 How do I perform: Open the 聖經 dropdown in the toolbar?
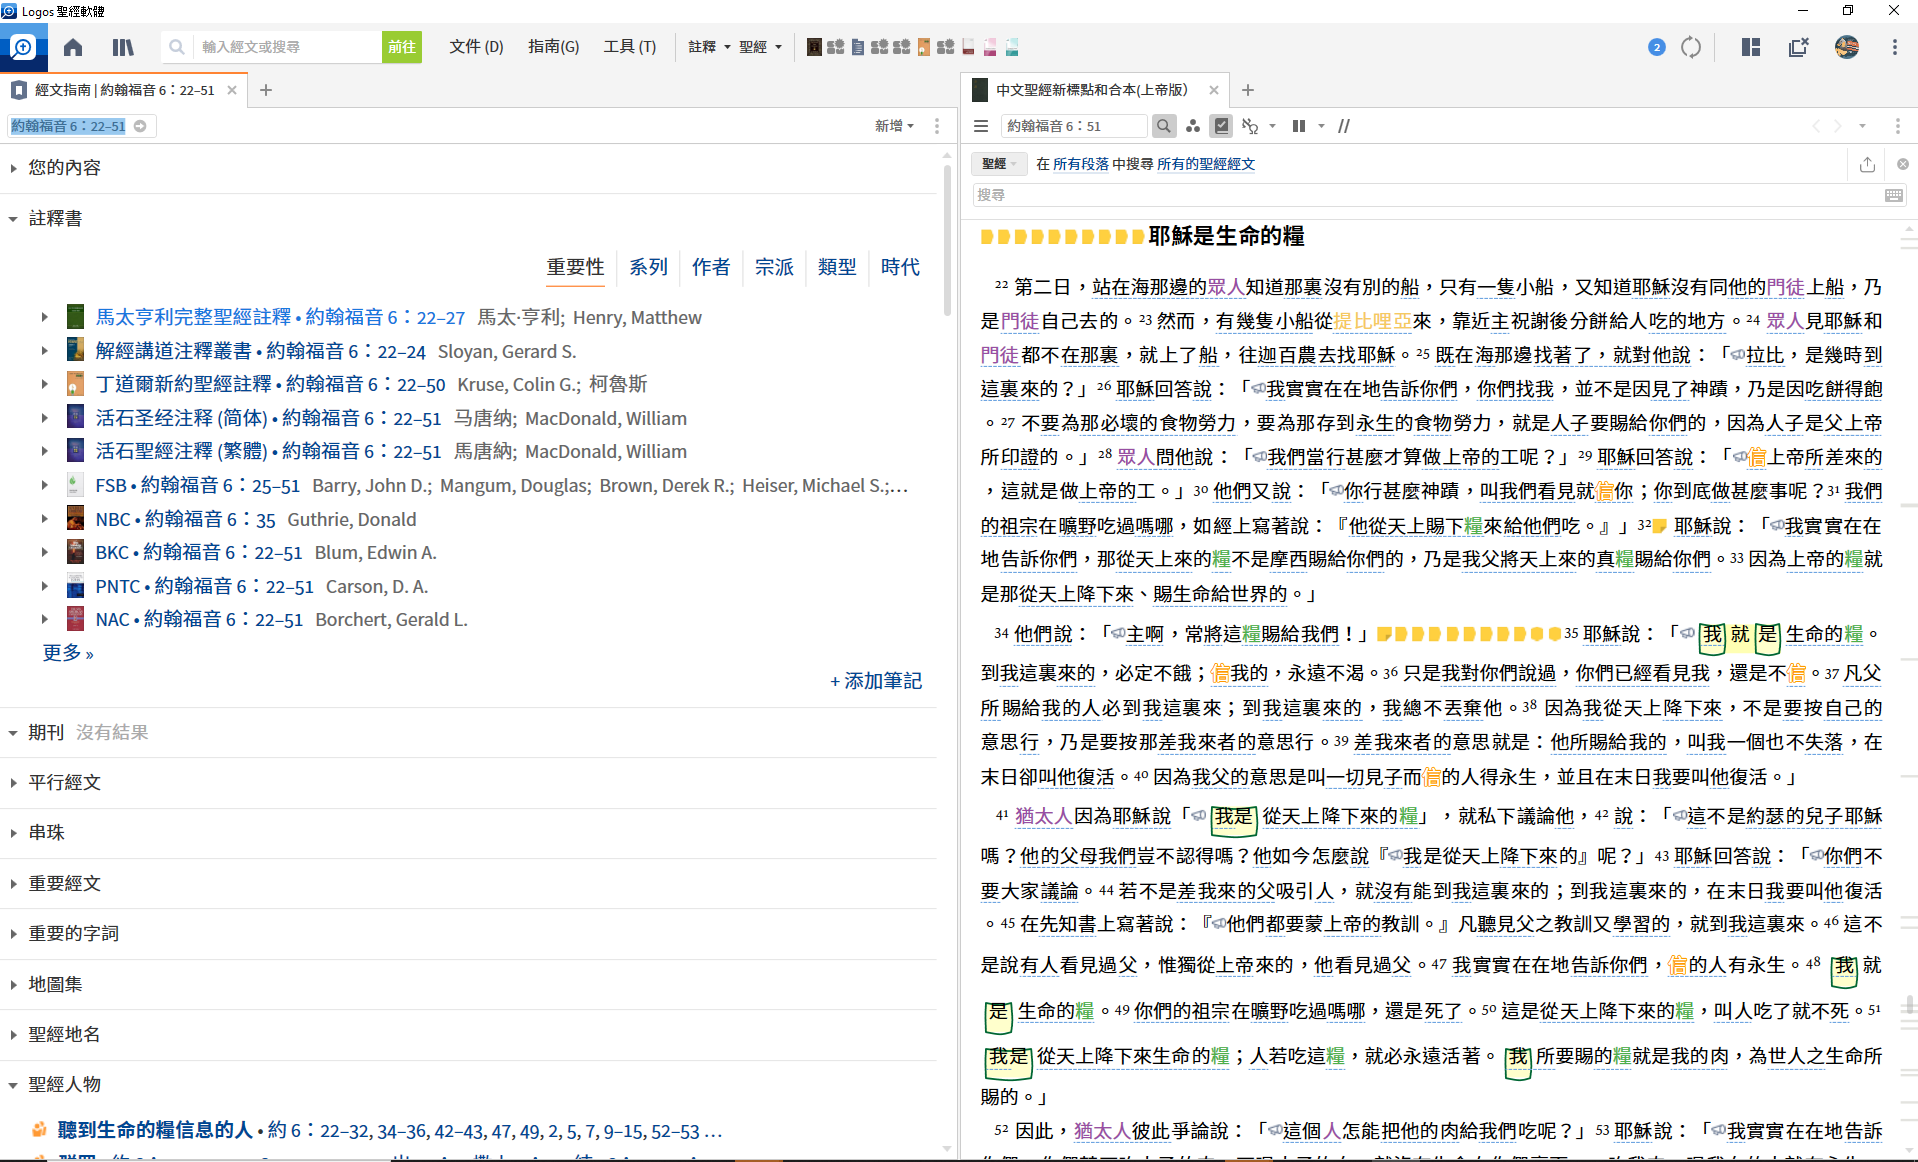[760, 47]
